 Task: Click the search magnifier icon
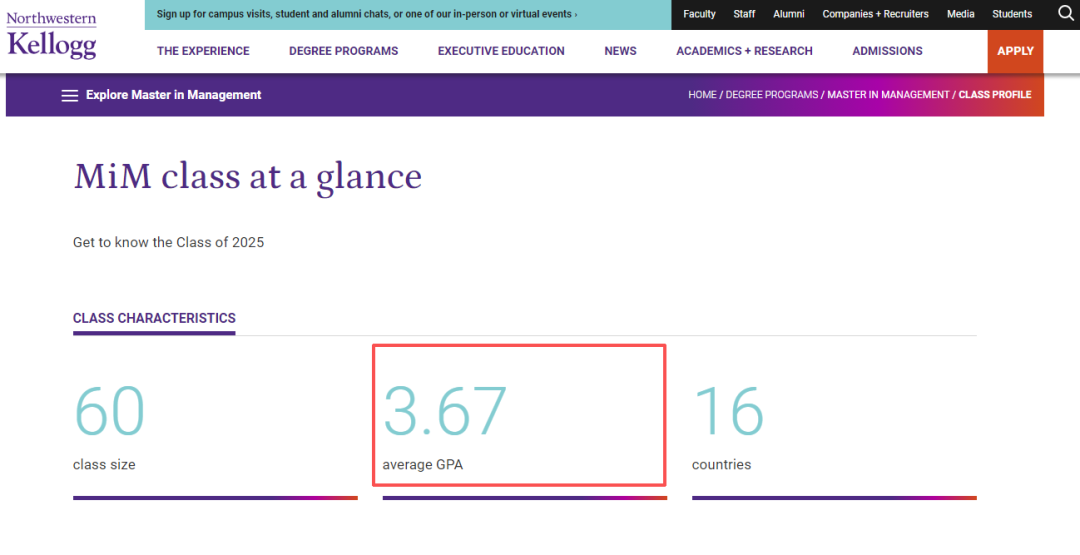pyautogui.click(x=1065, y=13)
